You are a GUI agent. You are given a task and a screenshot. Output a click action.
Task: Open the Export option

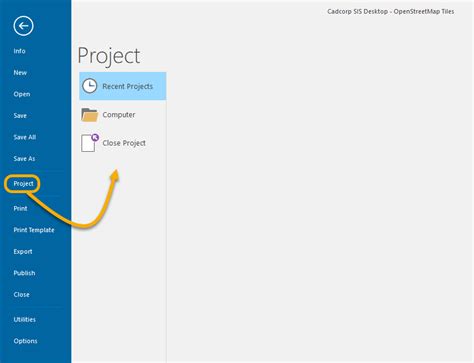(23, 252)
